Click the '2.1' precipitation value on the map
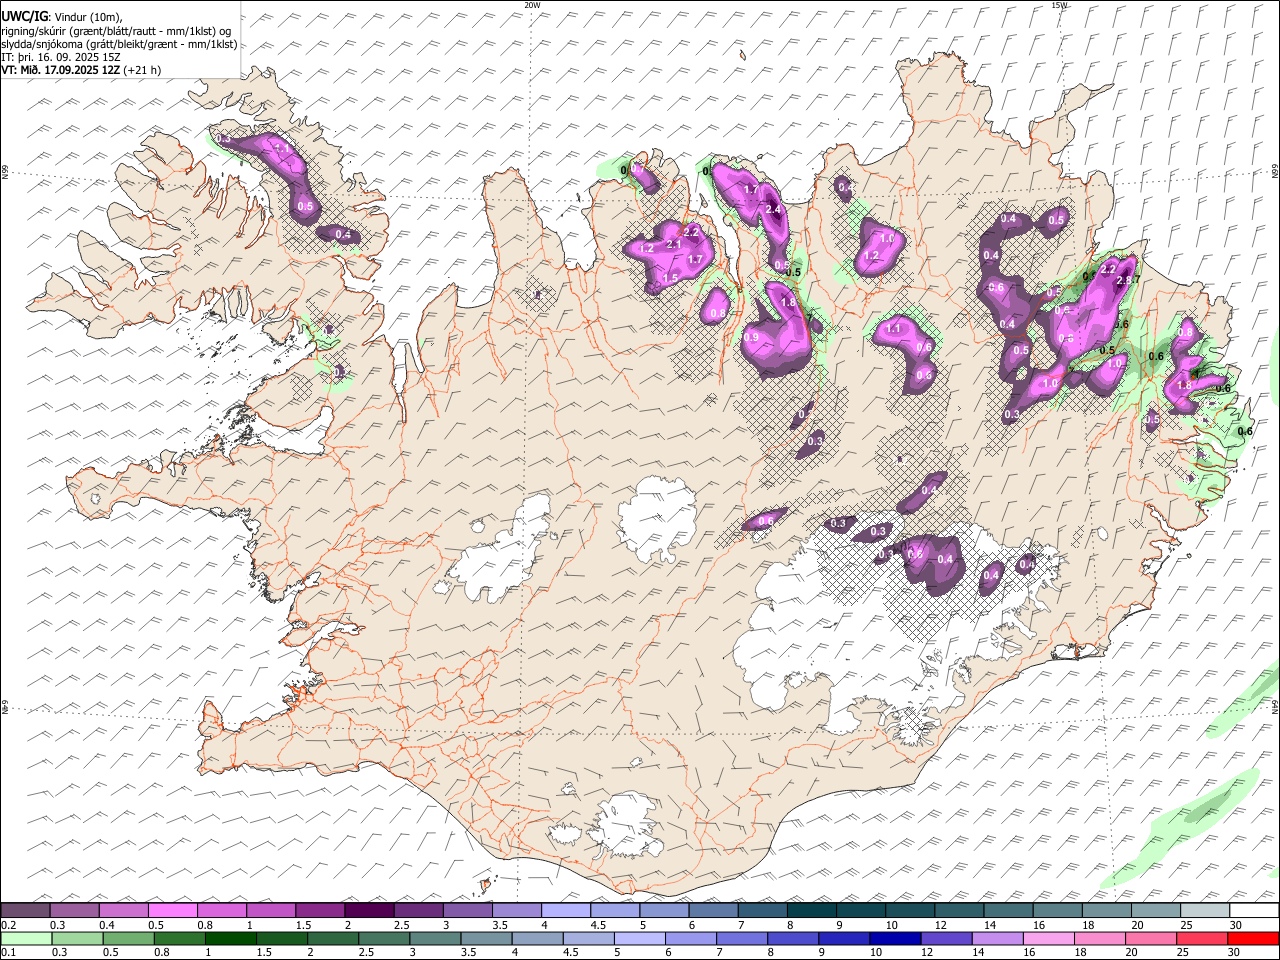This screenshot has width=1280, height=960. 673,245
